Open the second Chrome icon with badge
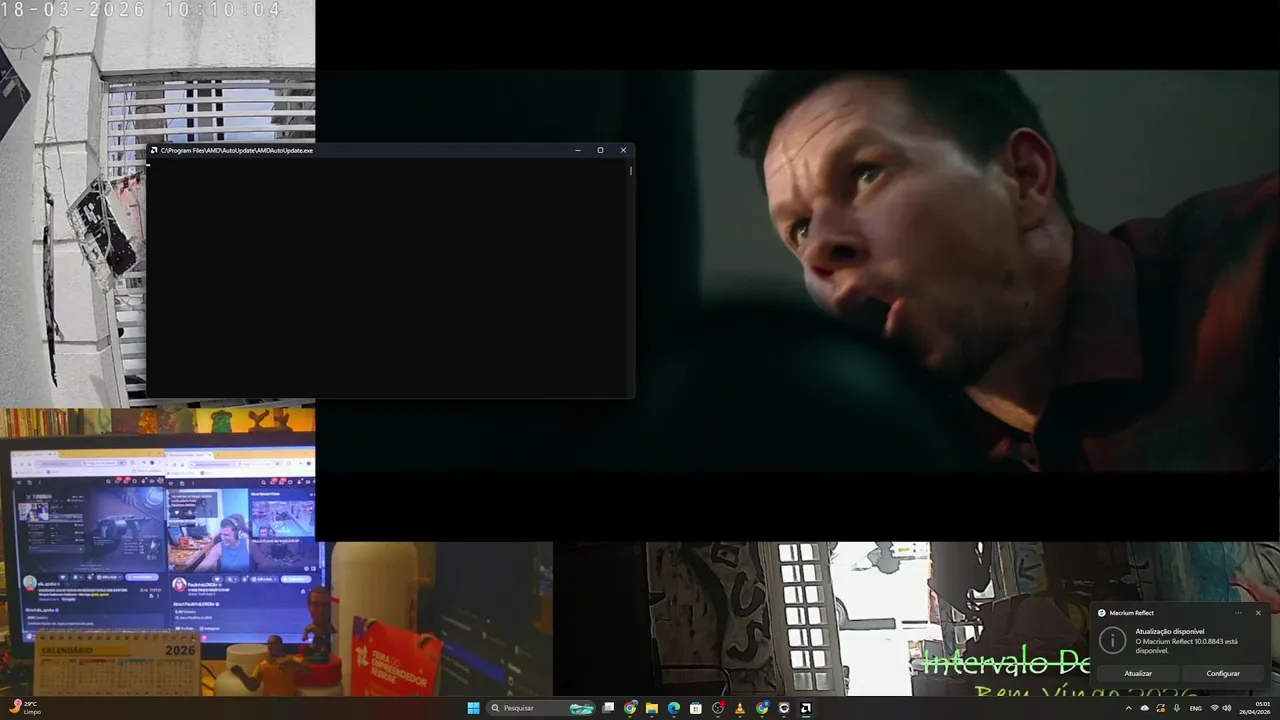 tap(762, 708)
